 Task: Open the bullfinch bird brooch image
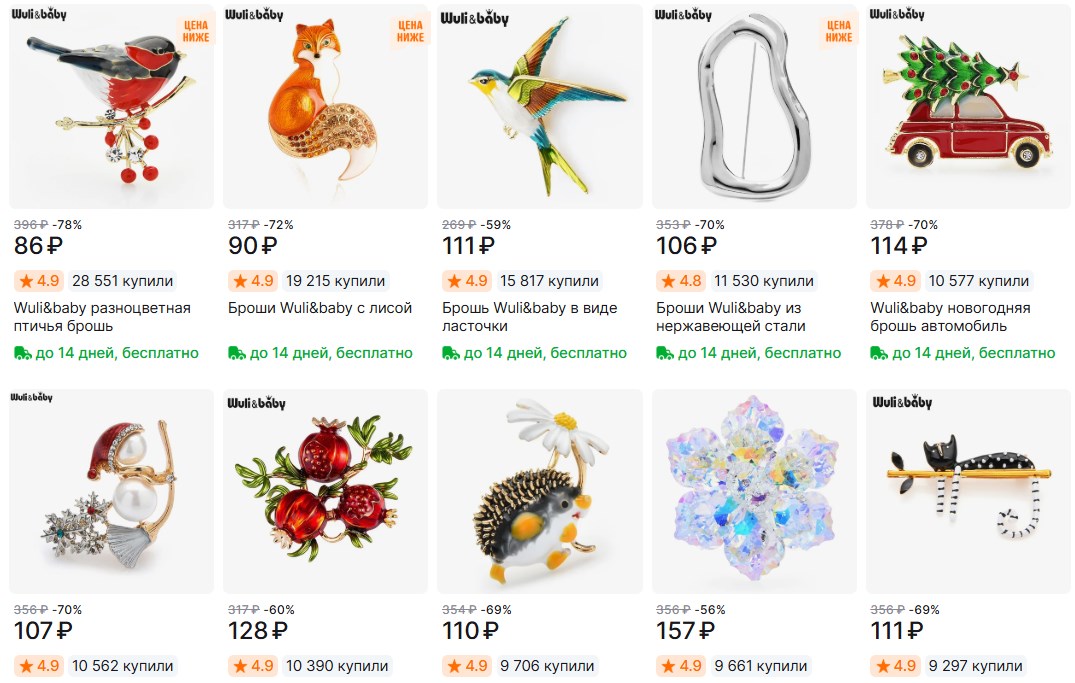pos(111,106)
